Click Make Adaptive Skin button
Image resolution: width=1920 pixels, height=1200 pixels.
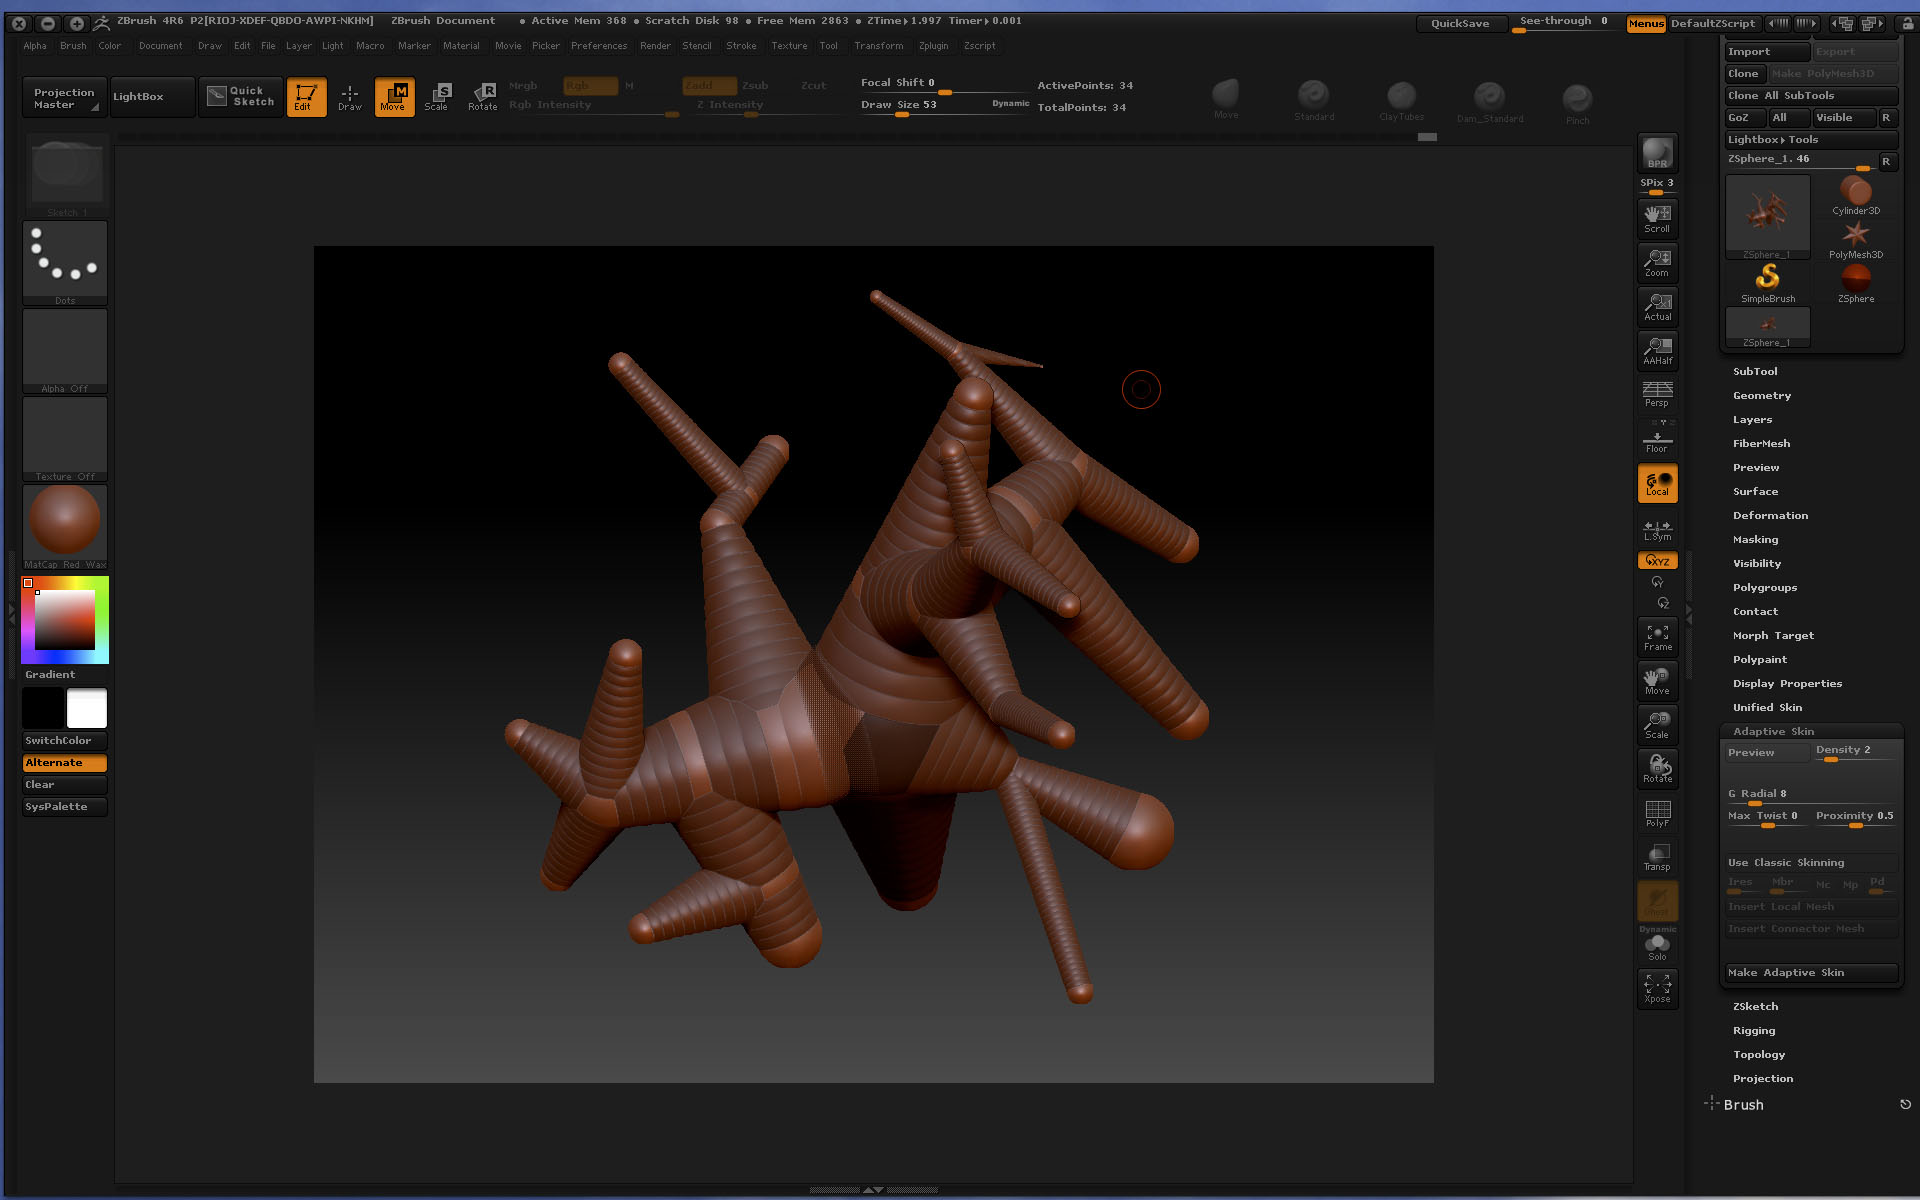click(x=1811, y=972)
